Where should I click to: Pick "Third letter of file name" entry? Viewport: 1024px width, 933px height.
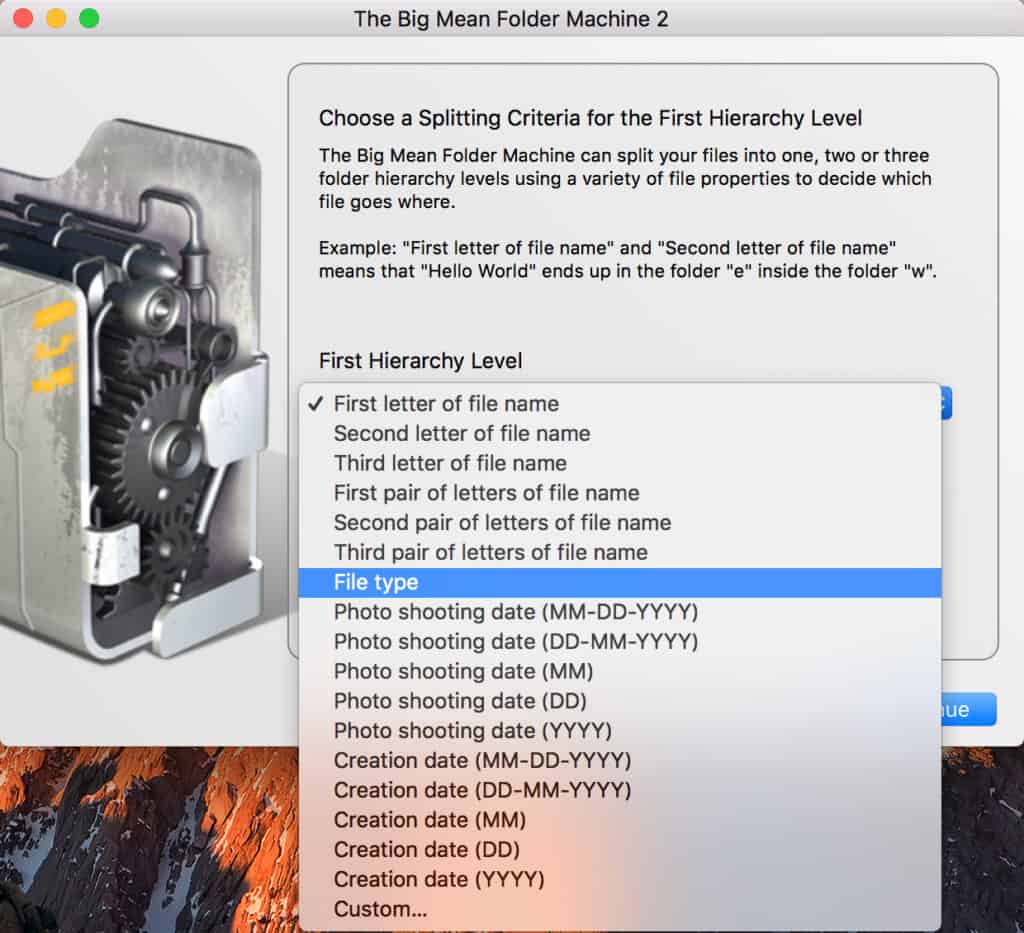[450, 463]
